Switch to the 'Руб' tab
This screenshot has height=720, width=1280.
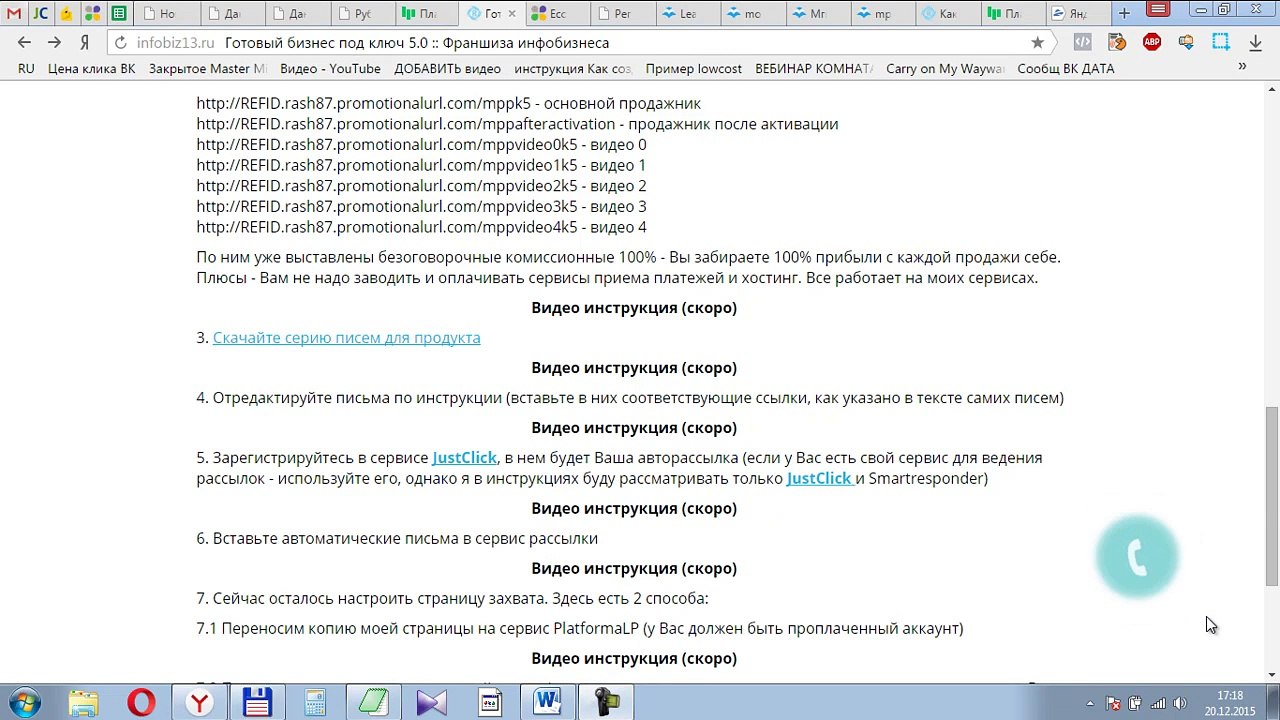click(x=361, y=14)
